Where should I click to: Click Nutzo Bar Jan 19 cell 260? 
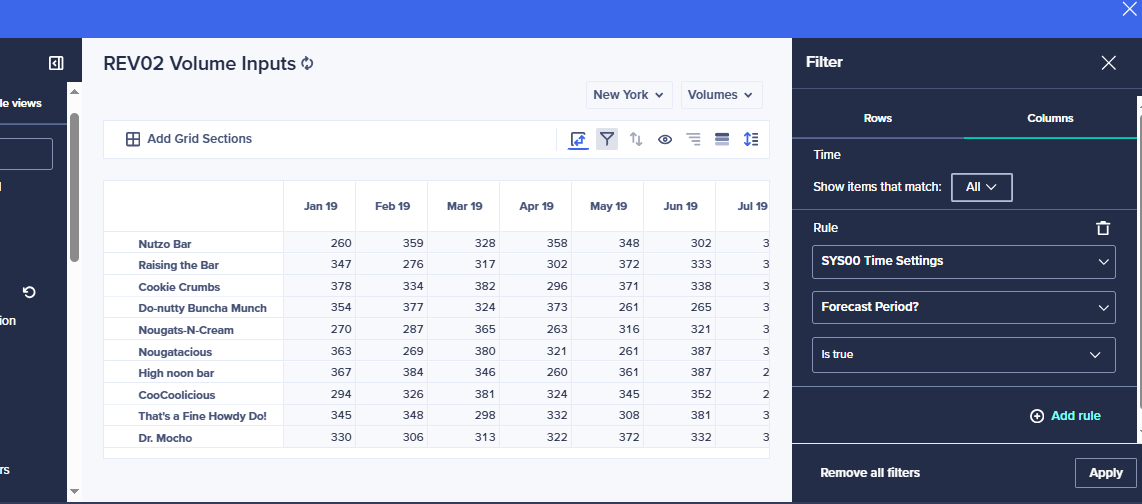tap(320, 243)
